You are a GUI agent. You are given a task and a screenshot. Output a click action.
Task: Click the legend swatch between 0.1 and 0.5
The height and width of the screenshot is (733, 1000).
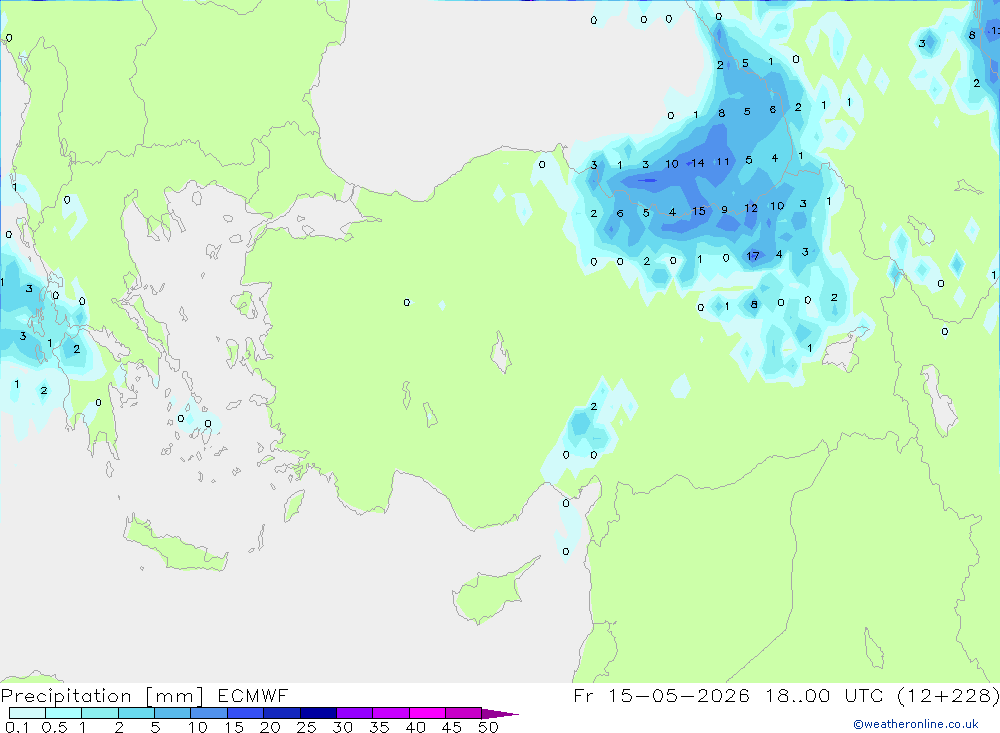[x=27, y=713]
